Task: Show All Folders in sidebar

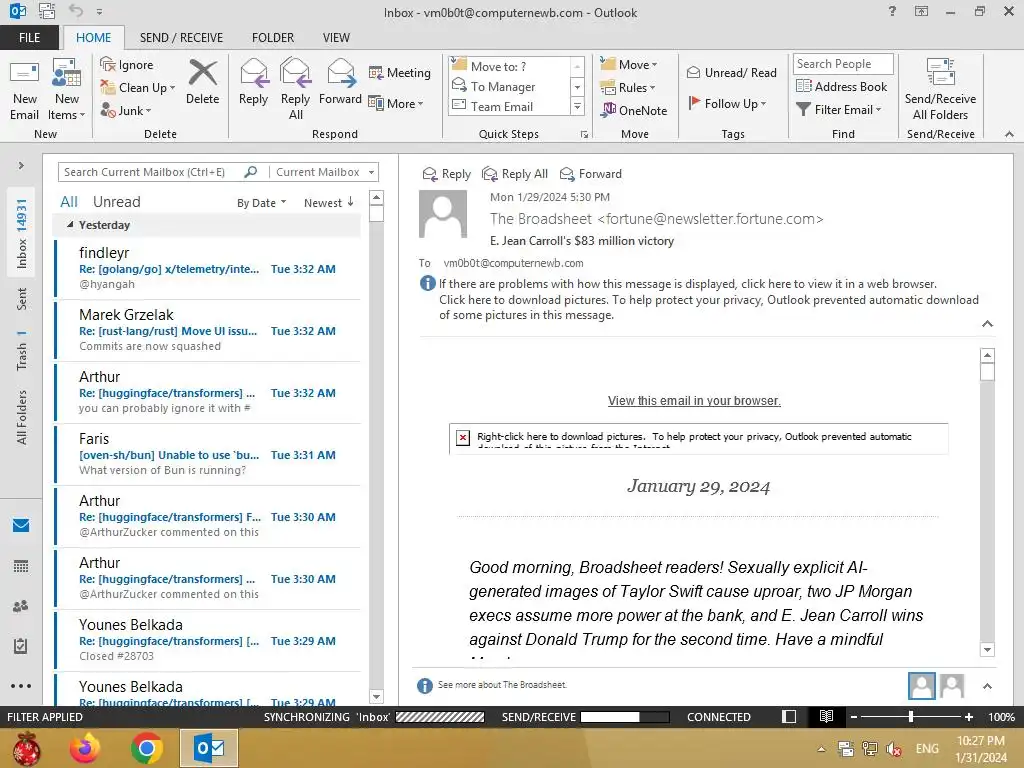Action: click(x=22, y=417)
